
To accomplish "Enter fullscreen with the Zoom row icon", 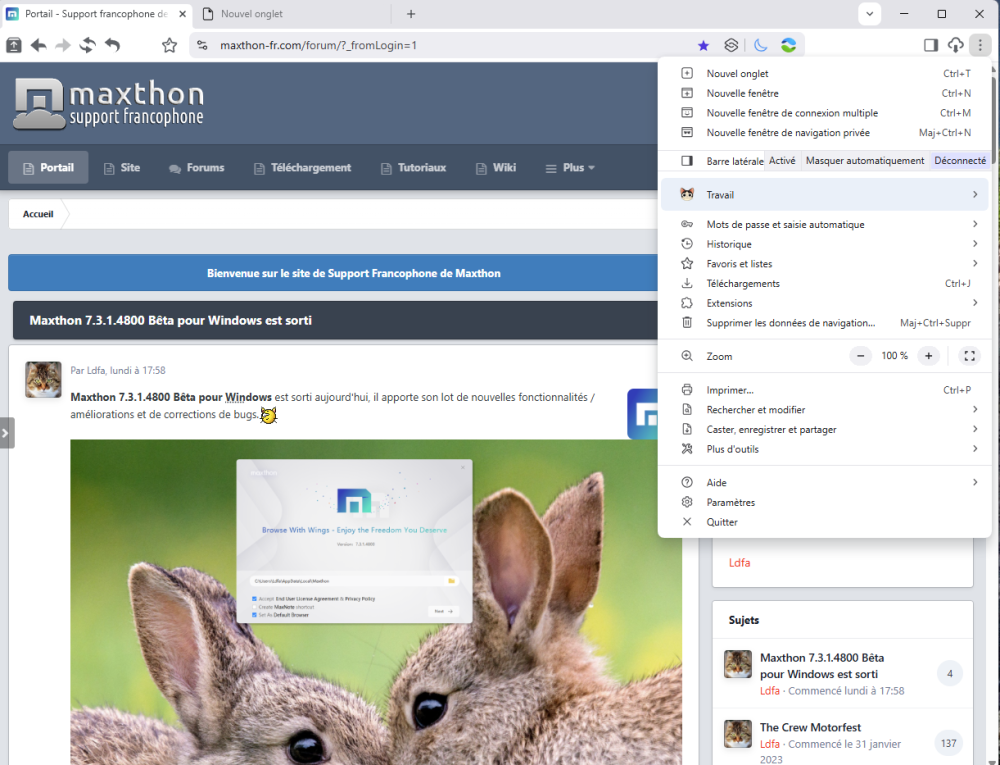I will [x=968, y=356].
